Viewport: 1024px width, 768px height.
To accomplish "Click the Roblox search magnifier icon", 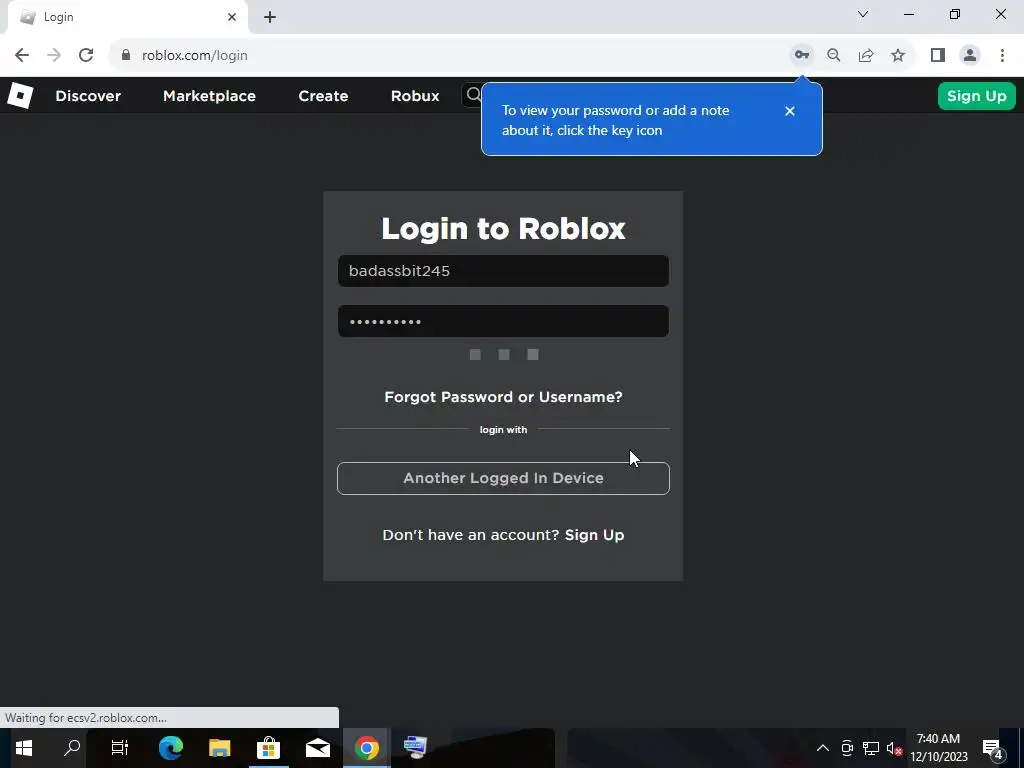I will tap(474, 95).
